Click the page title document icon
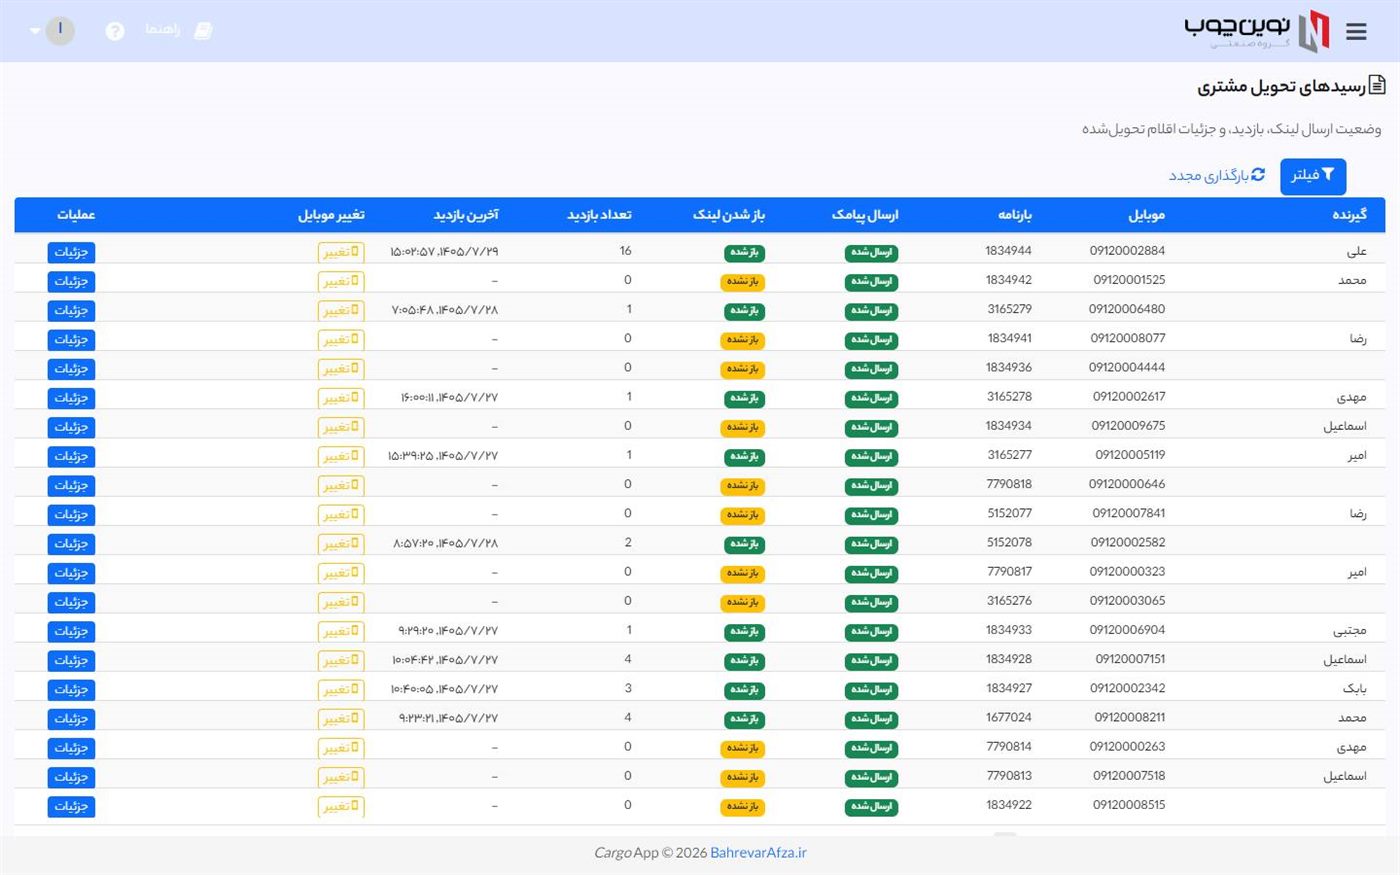 click(1377, 85)
